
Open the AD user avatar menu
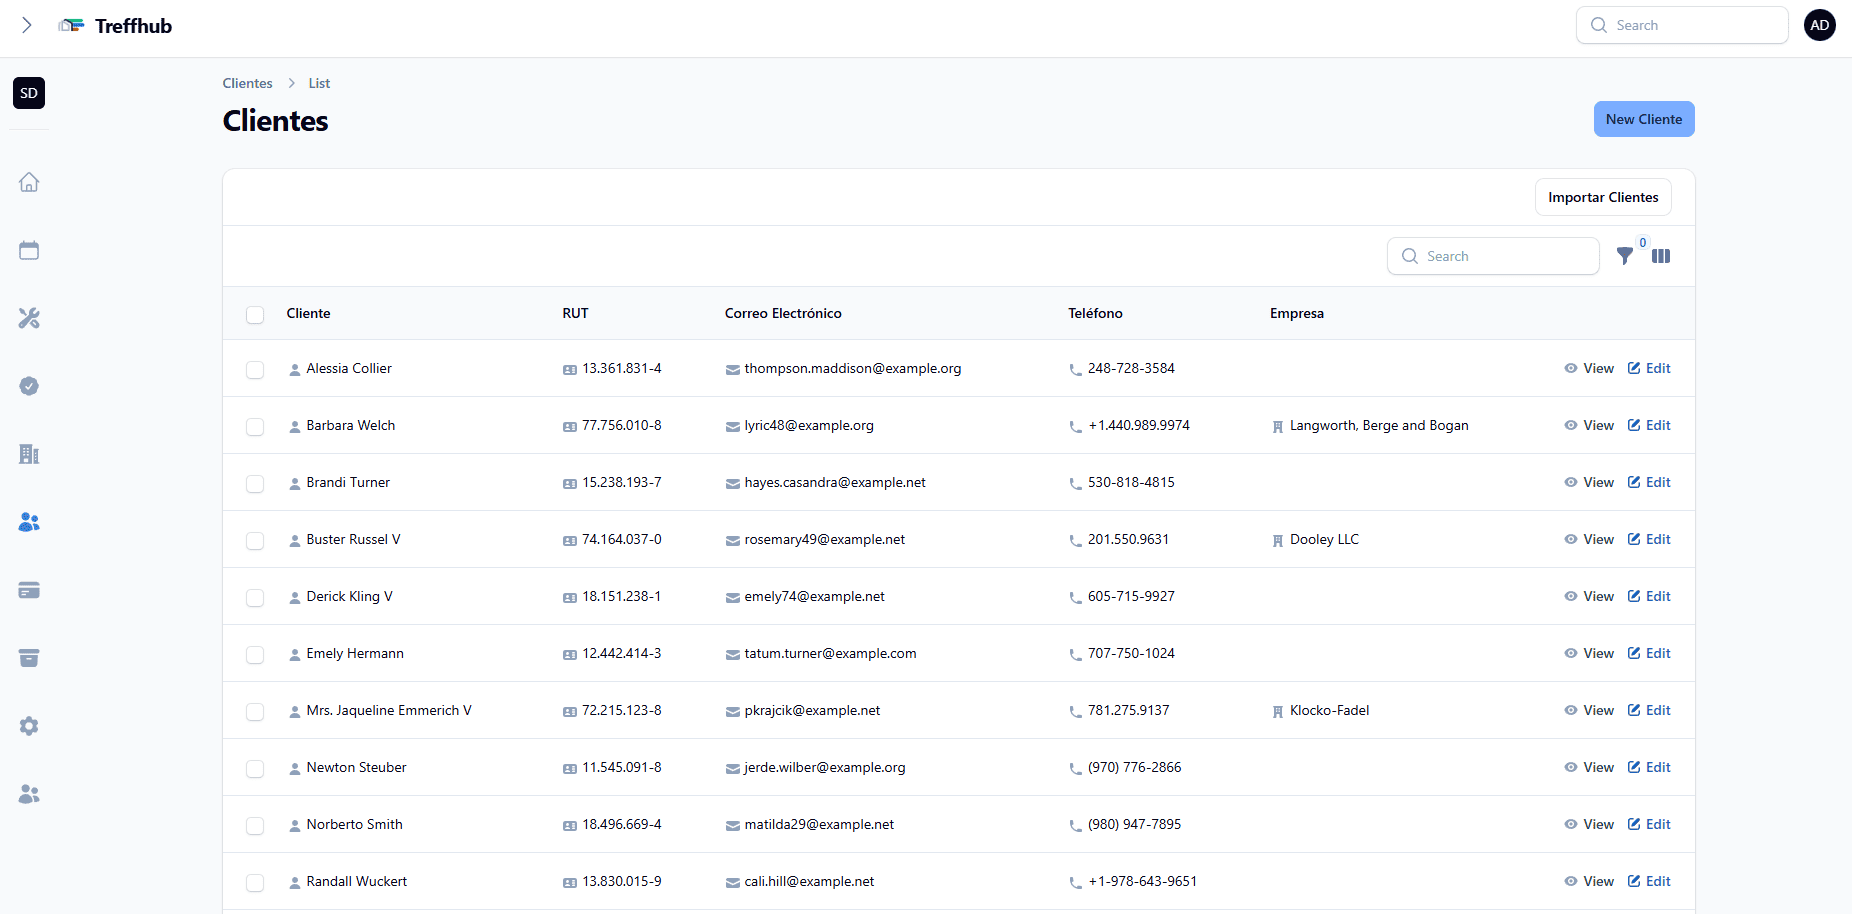coord(1820,25)
